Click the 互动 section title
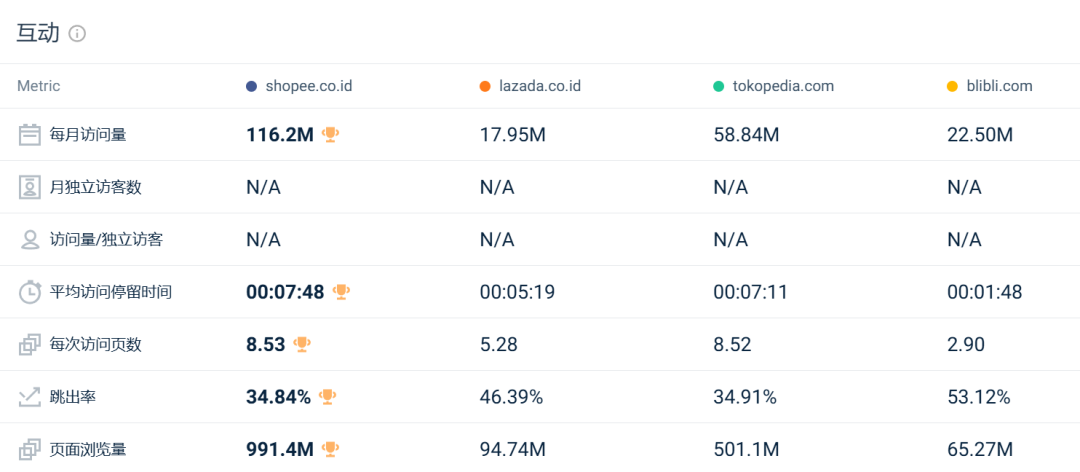The image size is (1080, 472). pos(38,33)
